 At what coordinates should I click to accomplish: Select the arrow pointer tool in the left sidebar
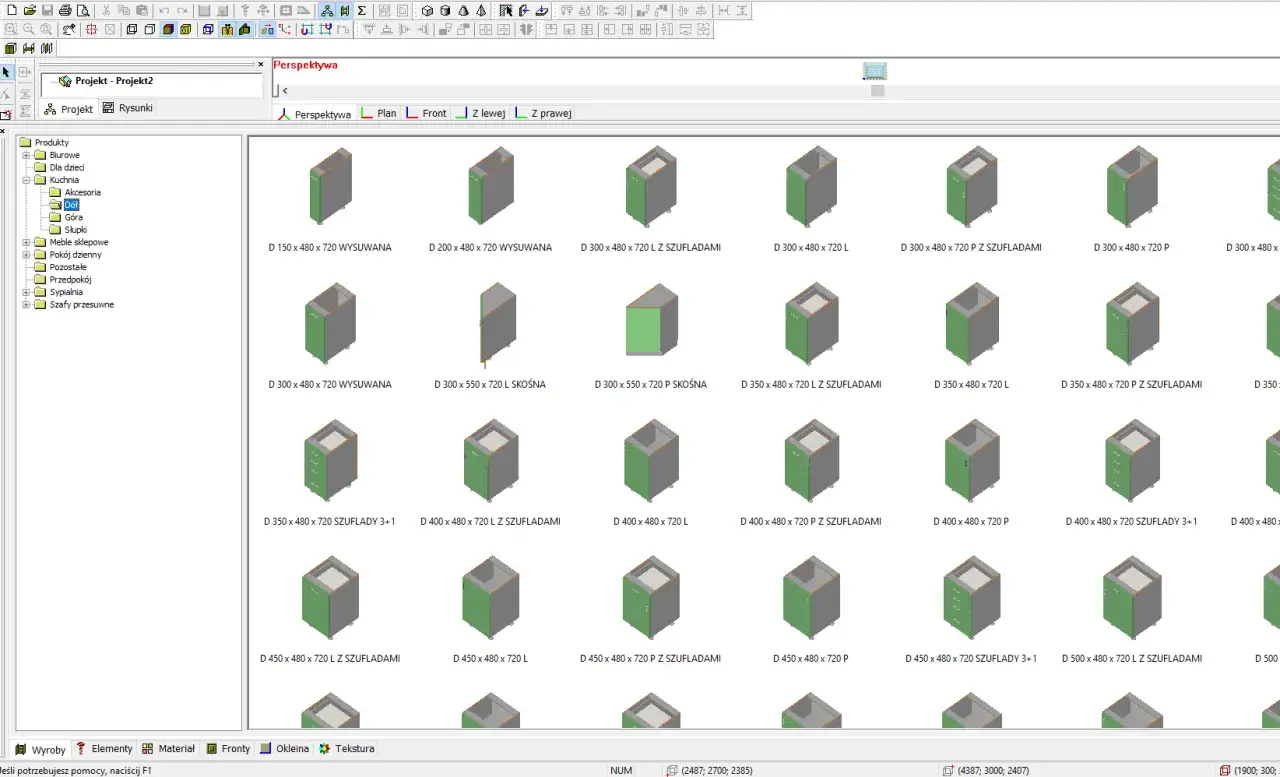click(6, 72)
